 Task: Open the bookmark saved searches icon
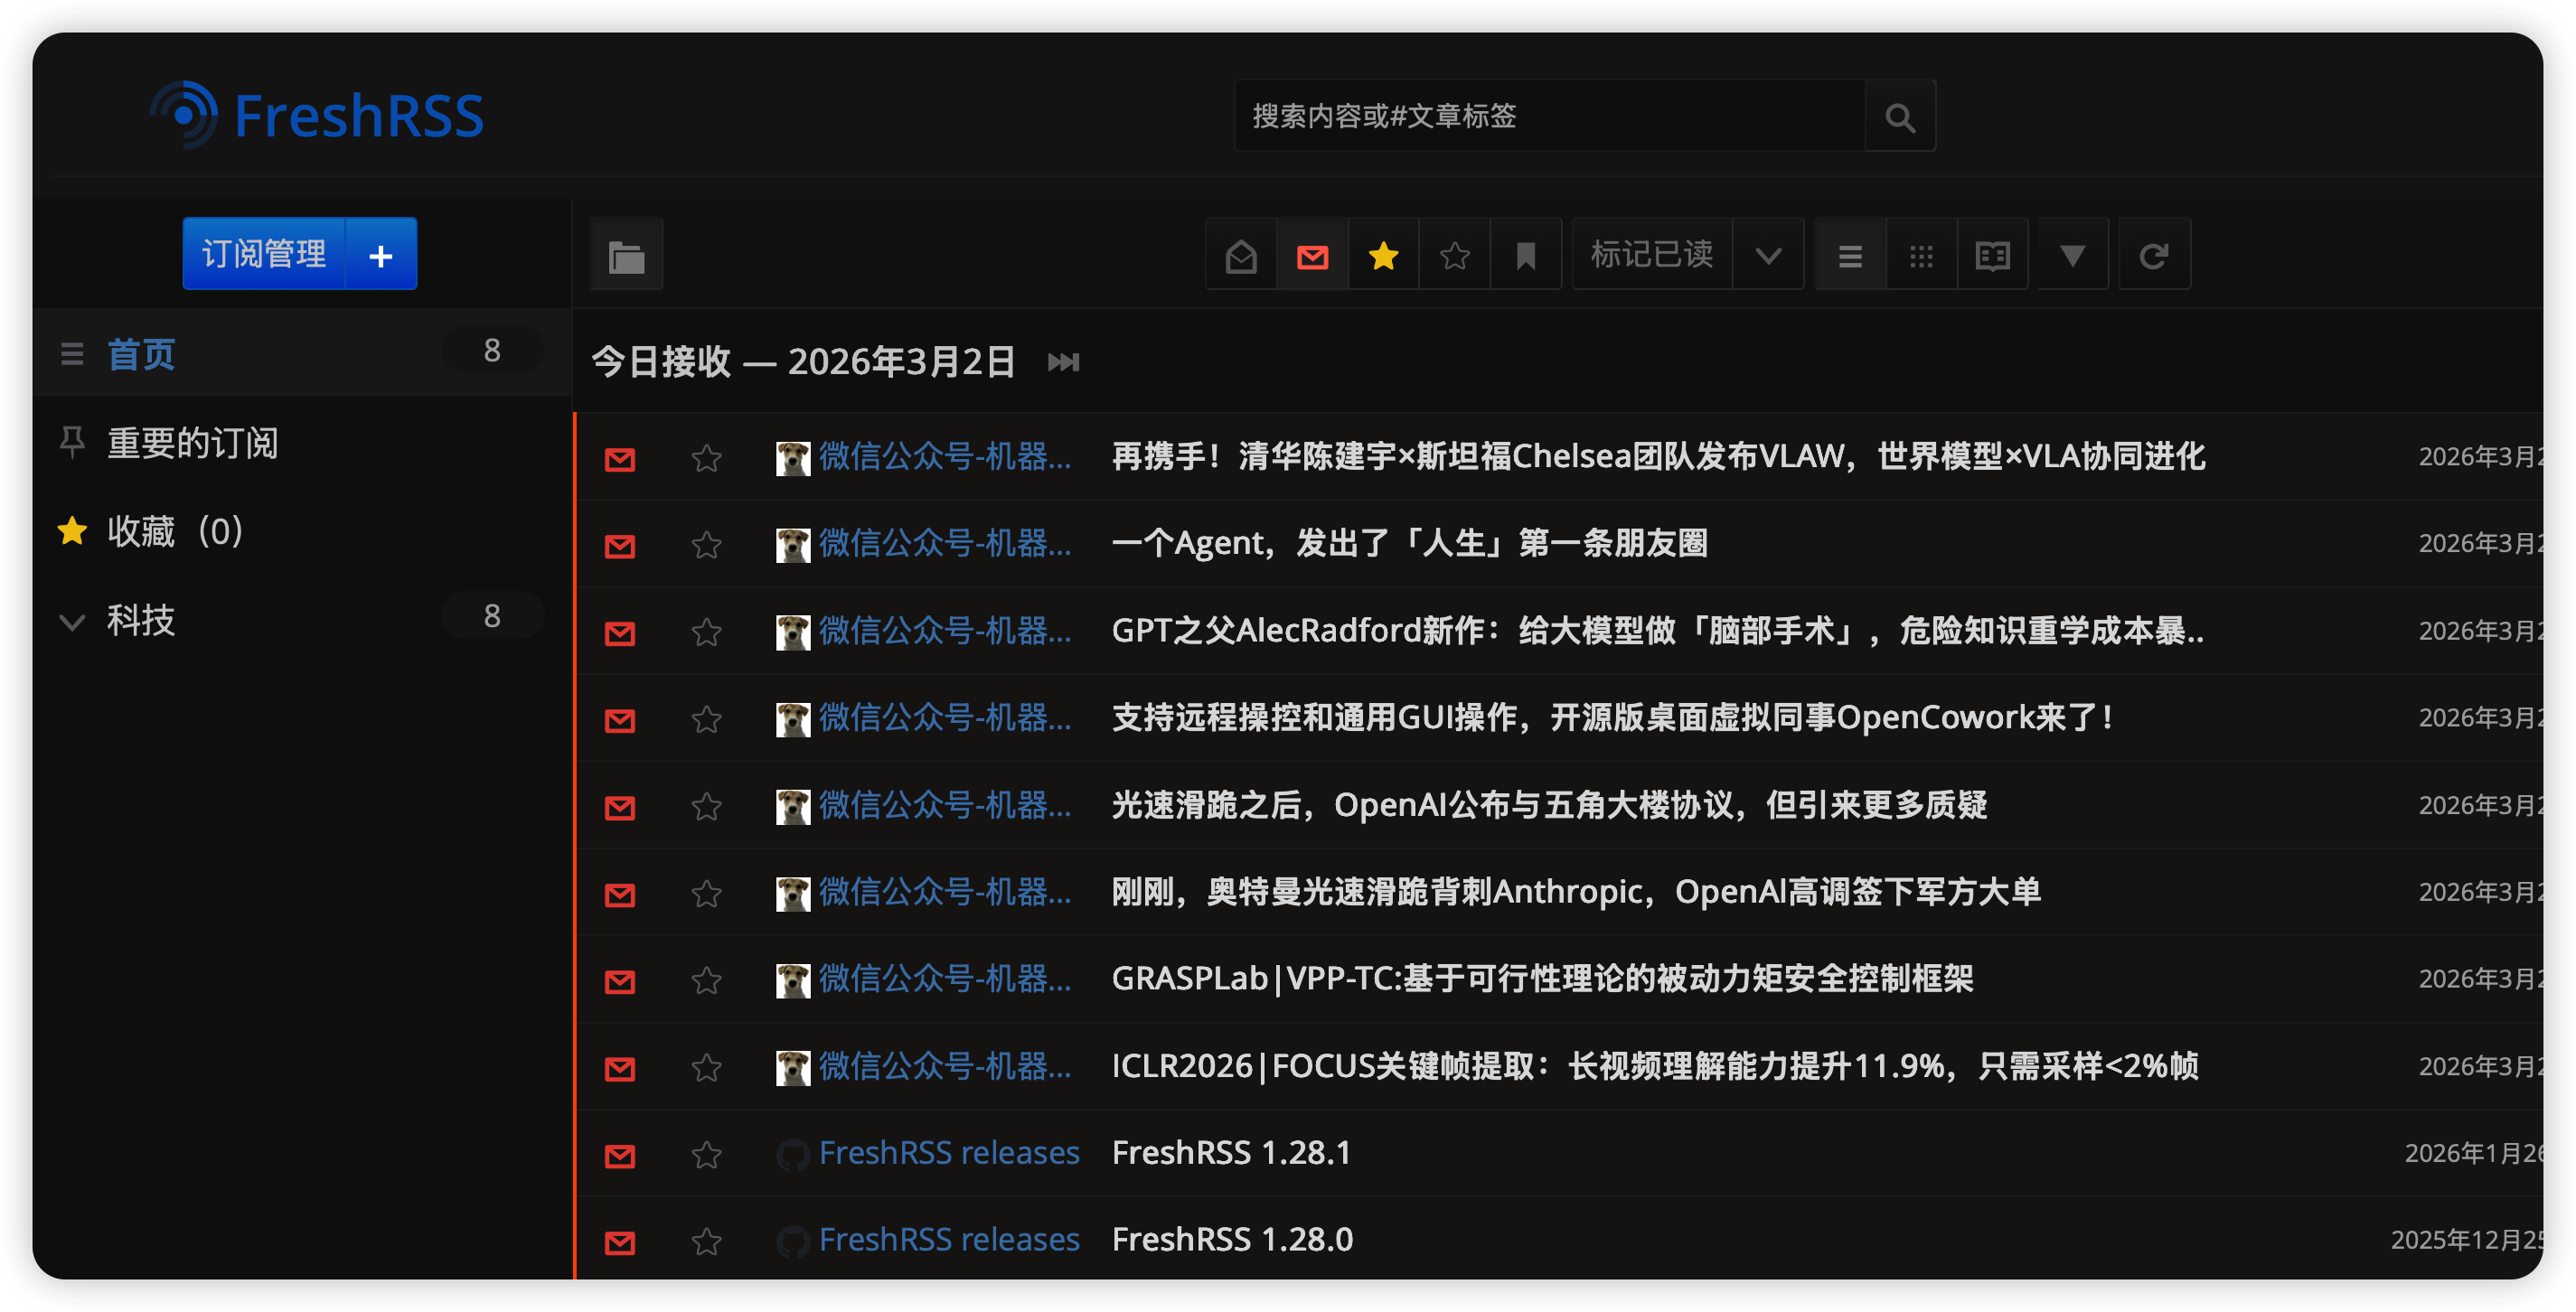pyautogui.click(x=1526, y=256)
